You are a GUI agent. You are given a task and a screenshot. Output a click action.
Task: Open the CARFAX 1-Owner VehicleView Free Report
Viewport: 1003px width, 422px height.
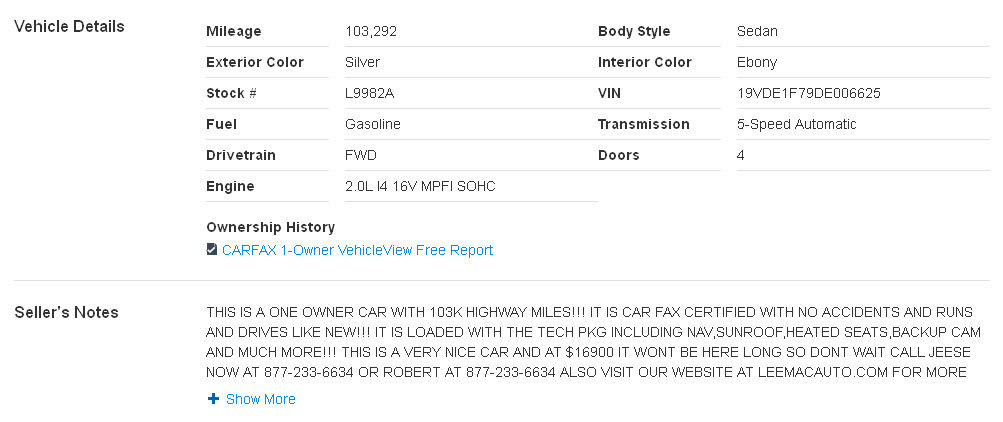pyautogui.click(x=357, y=250)
